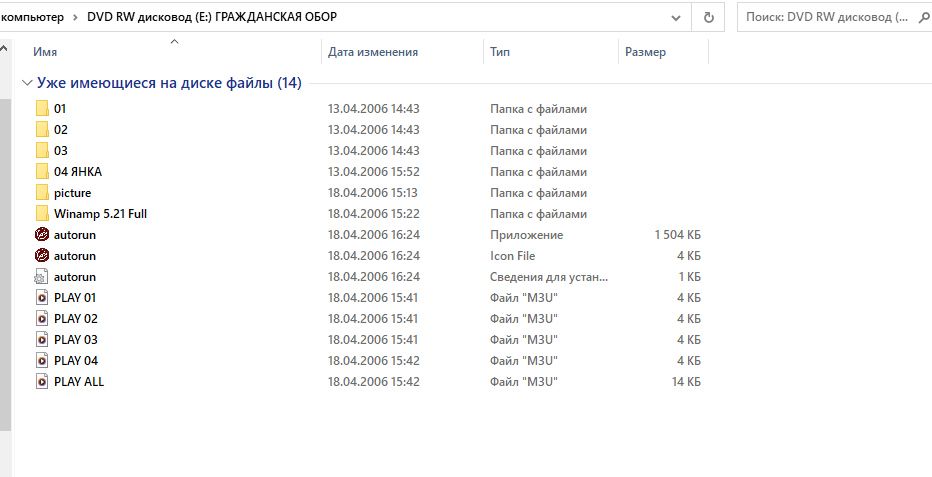
Task: Click the folder name text 'Winamp 5.21 Full'
Action: [100, 213]
